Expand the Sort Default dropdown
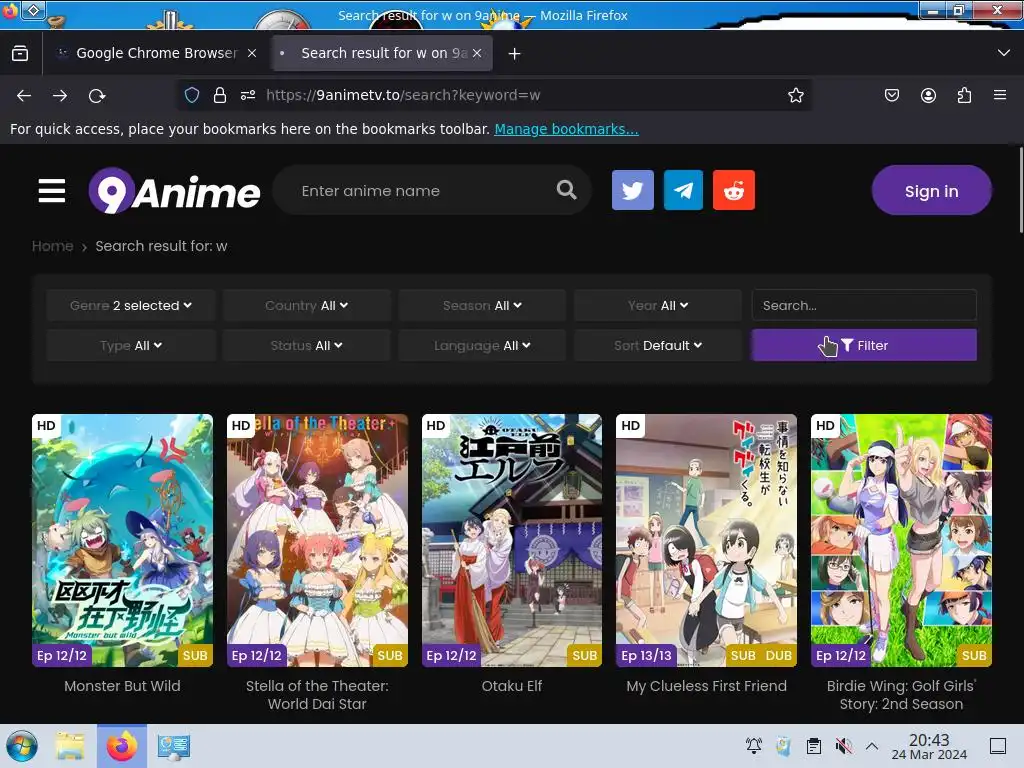The width and height of the screenshot is (1024, 768). pos(658,345)
